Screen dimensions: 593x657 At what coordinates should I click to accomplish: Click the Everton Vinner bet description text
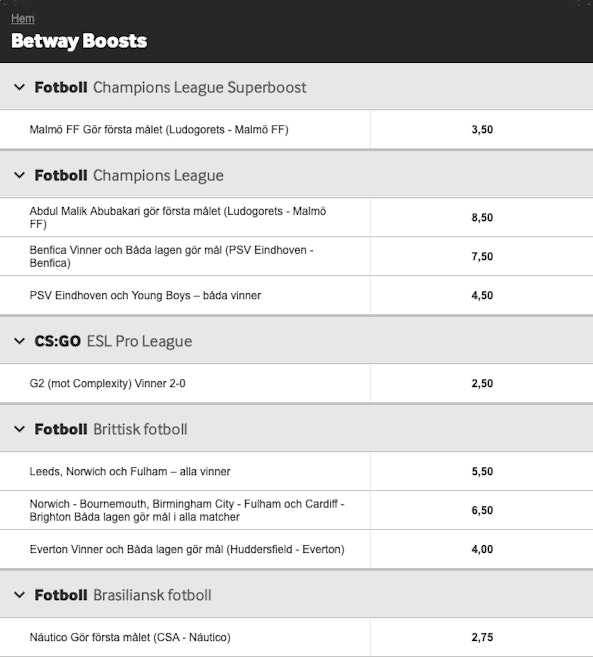click(187, 549)
